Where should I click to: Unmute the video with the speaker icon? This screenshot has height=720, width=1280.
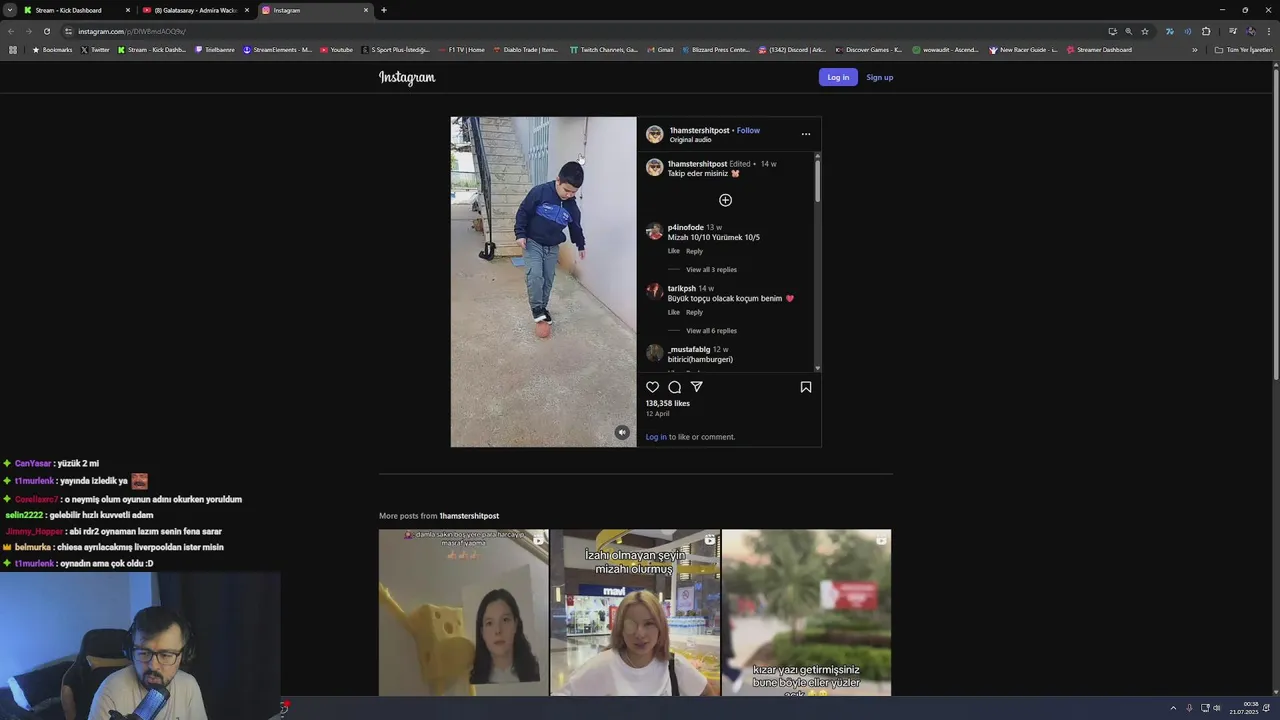pyautogui.click(x=622, y=432)
